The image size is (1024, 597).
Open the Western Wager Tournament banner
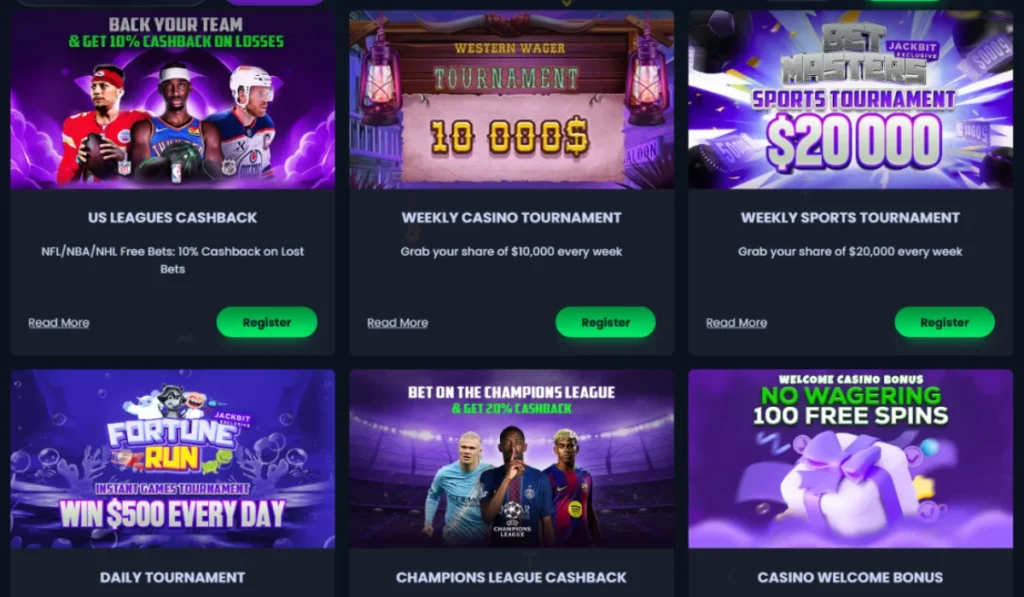(511, 99)
